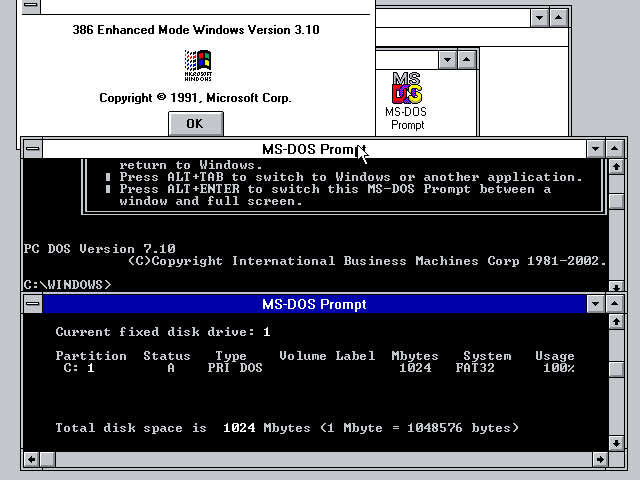Click the 'Status' column header
Image resolution: width=640 pixels, height=480 pixels.
[x=167, y=356]
